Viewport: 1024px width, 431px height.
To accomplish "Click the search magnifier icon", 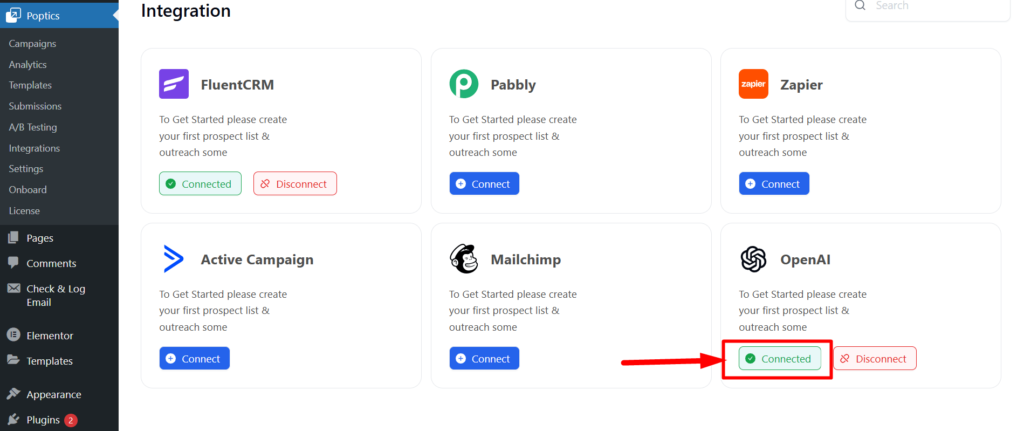I will tap(860, 5).
